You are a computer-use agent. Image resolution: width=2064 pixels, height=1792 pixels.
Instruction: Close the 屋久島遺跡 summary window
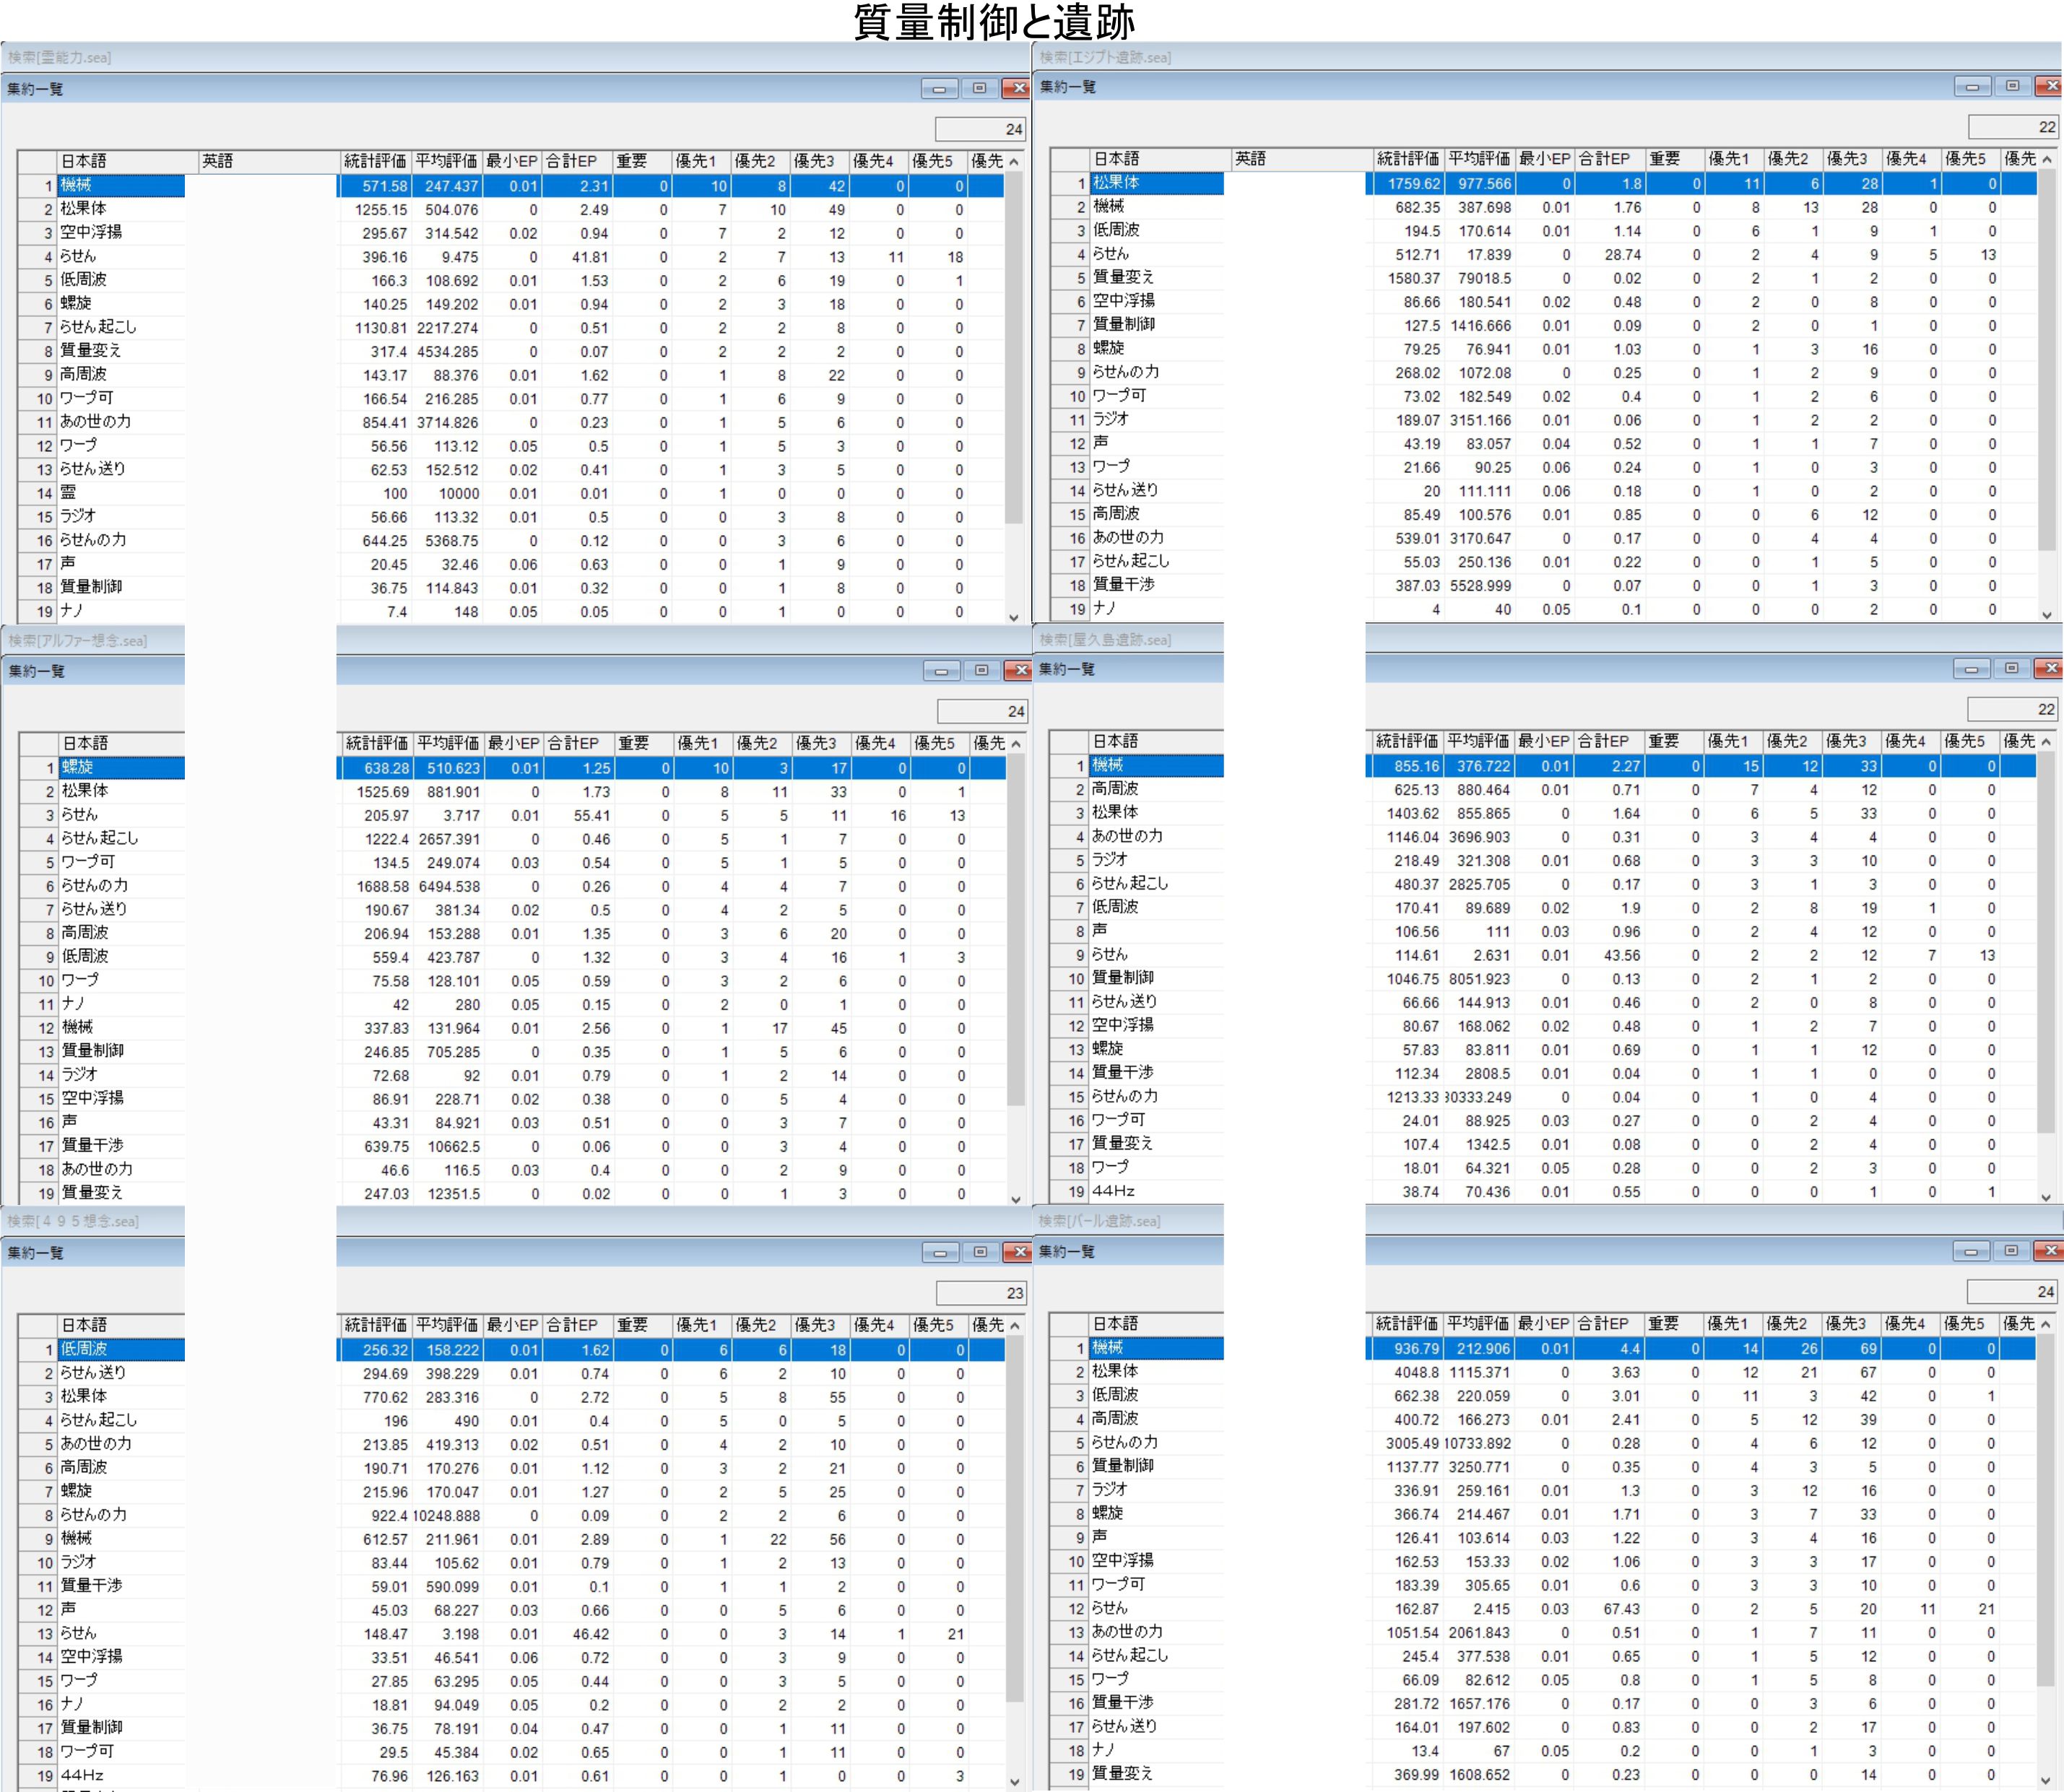point(2049,668)
